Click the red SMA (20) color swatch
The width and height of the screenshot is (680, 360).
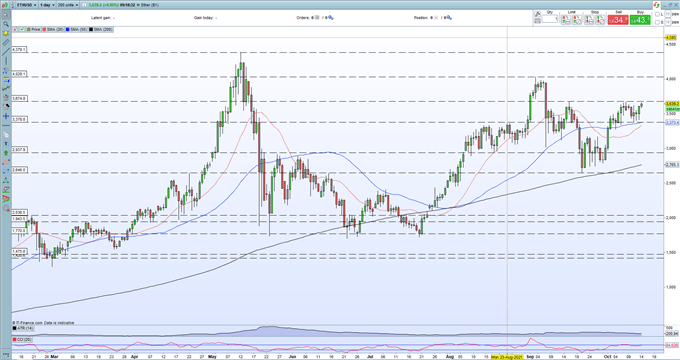pyautogui.click(x=44, y=29)
